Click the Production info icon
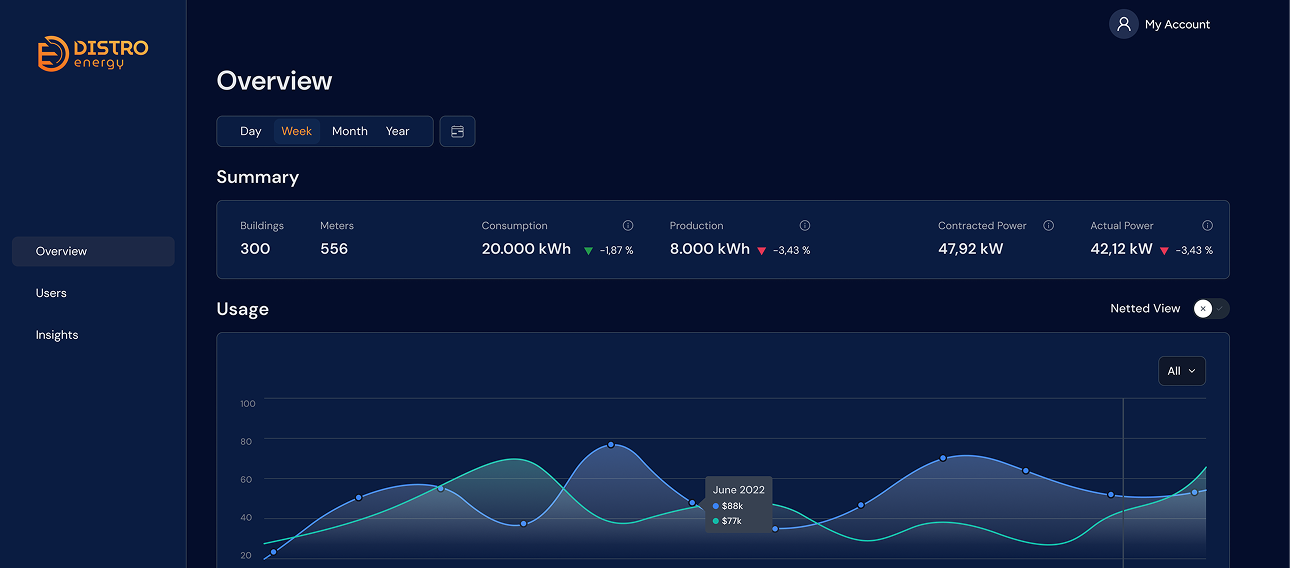Image resolution: width=1290 pixels, height=568 pixels. (x=805, y=226)
